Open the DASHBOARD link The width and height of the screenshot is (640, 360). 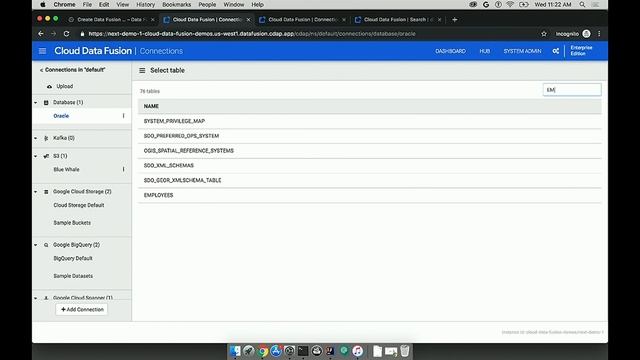click(x=450, y=51)
